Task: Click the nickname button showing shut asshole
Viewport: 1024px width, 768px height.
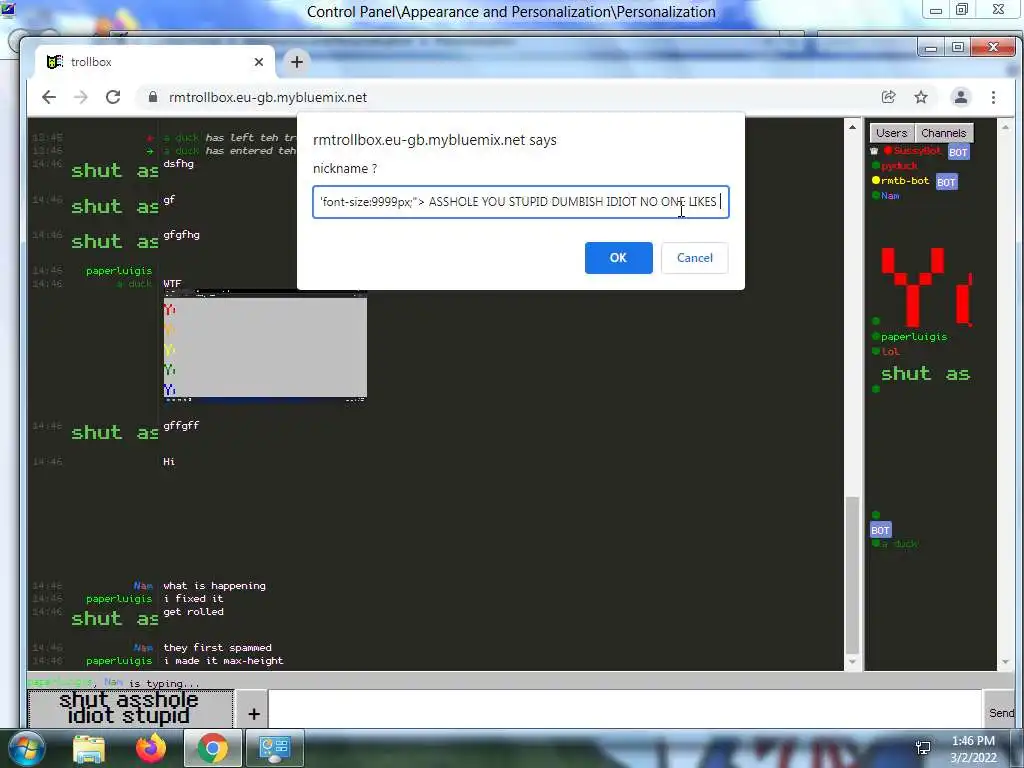Action: pyautogui.click(x=130, y=709)
